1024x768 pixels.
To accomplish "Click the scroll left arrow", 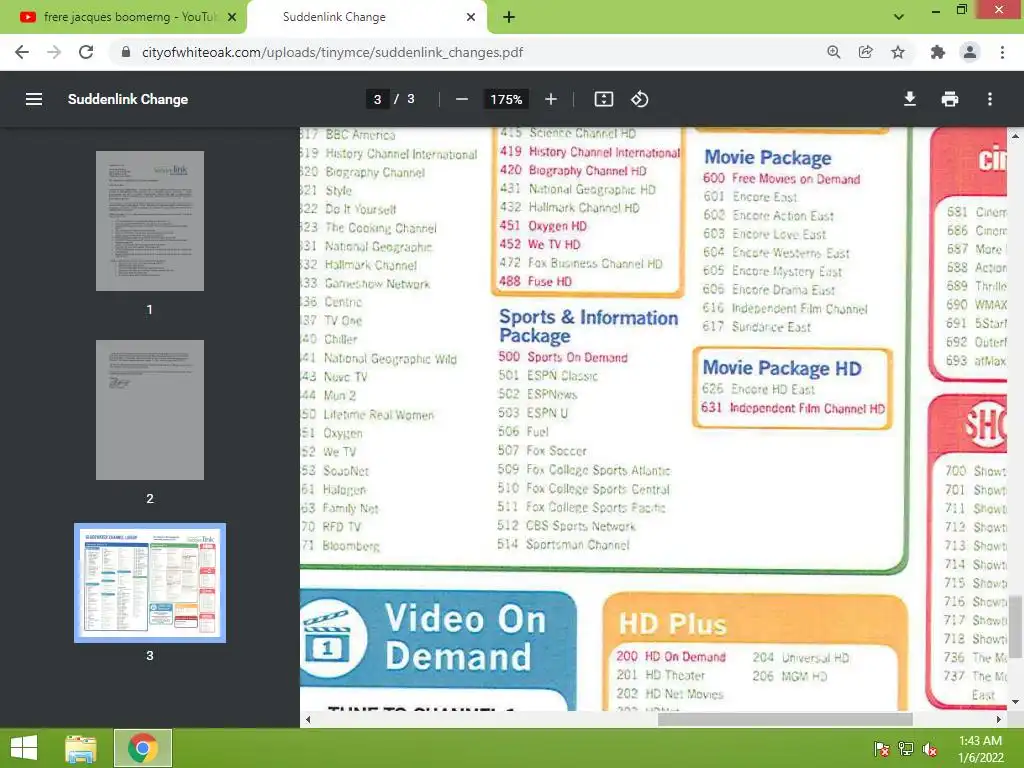I will point(308,719).
